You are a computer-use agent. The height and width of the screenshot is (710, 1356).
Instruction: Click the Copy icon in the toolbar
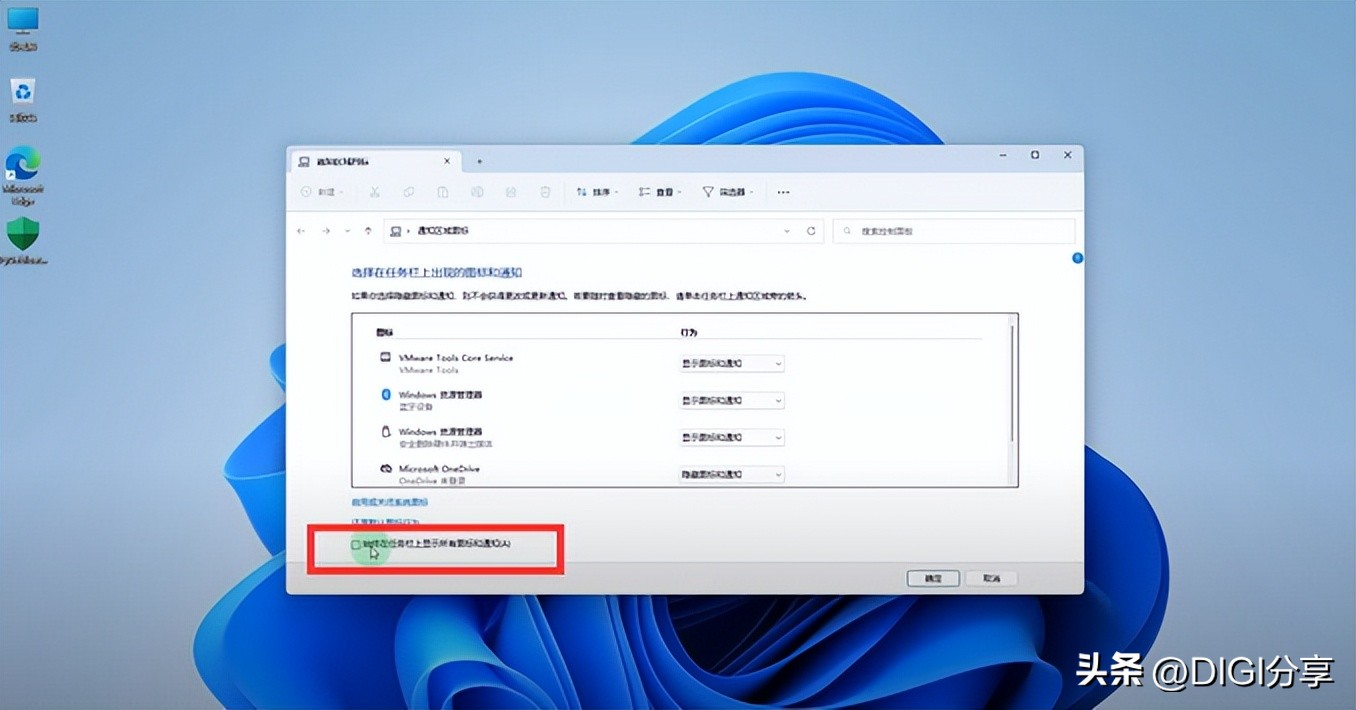(408, 191)
